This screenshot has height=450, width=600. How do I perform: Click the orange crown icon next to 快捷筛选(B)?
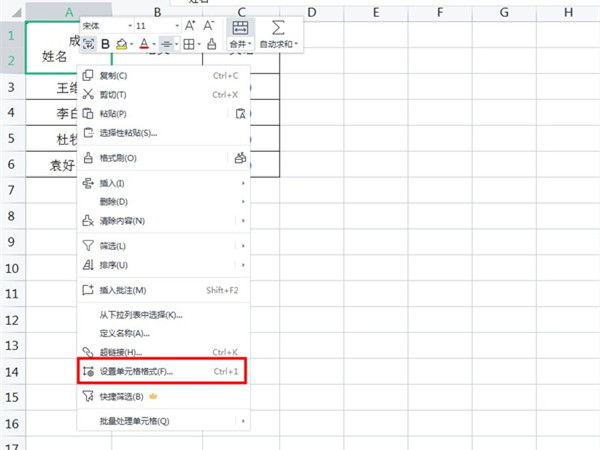click(x=153, y=396)
